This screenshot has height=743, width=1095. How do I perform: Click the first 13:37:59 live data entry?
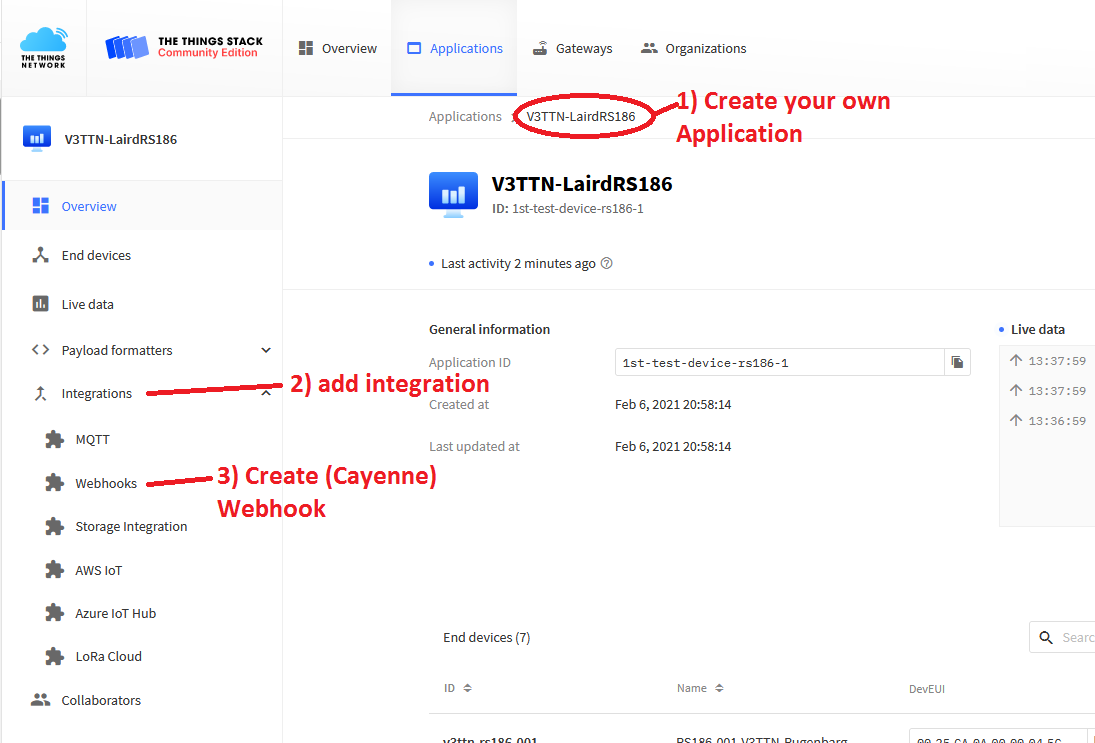[x=1048, y=361]
